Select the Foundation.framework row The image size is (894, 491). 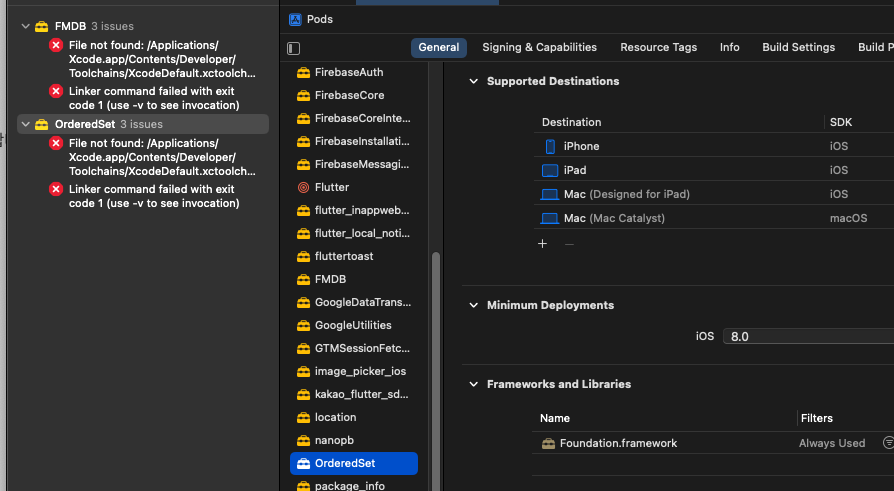pyautogui.click(x=713, y=443)
